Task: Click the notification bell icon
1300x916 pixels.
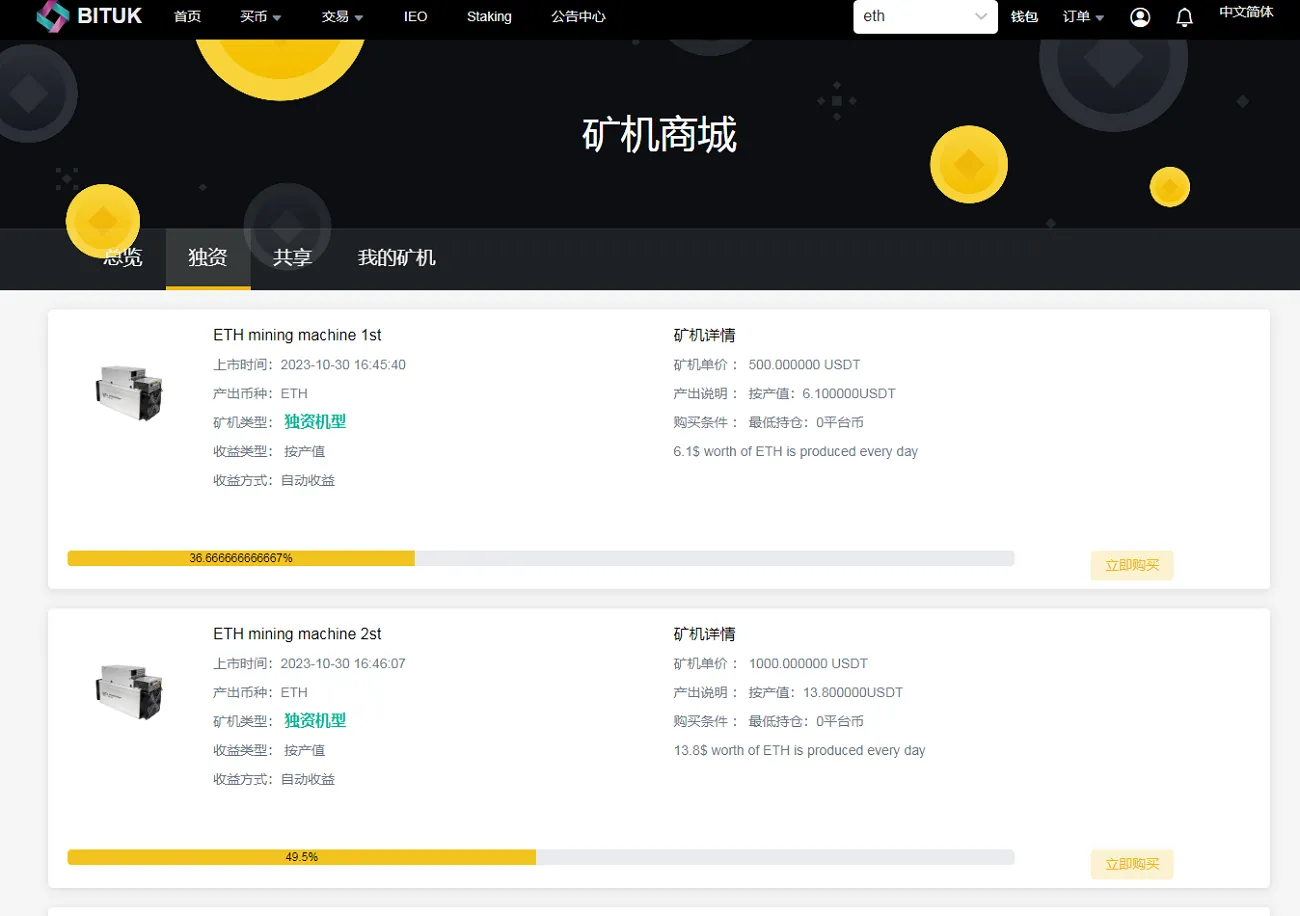Action: [1184, 16]
